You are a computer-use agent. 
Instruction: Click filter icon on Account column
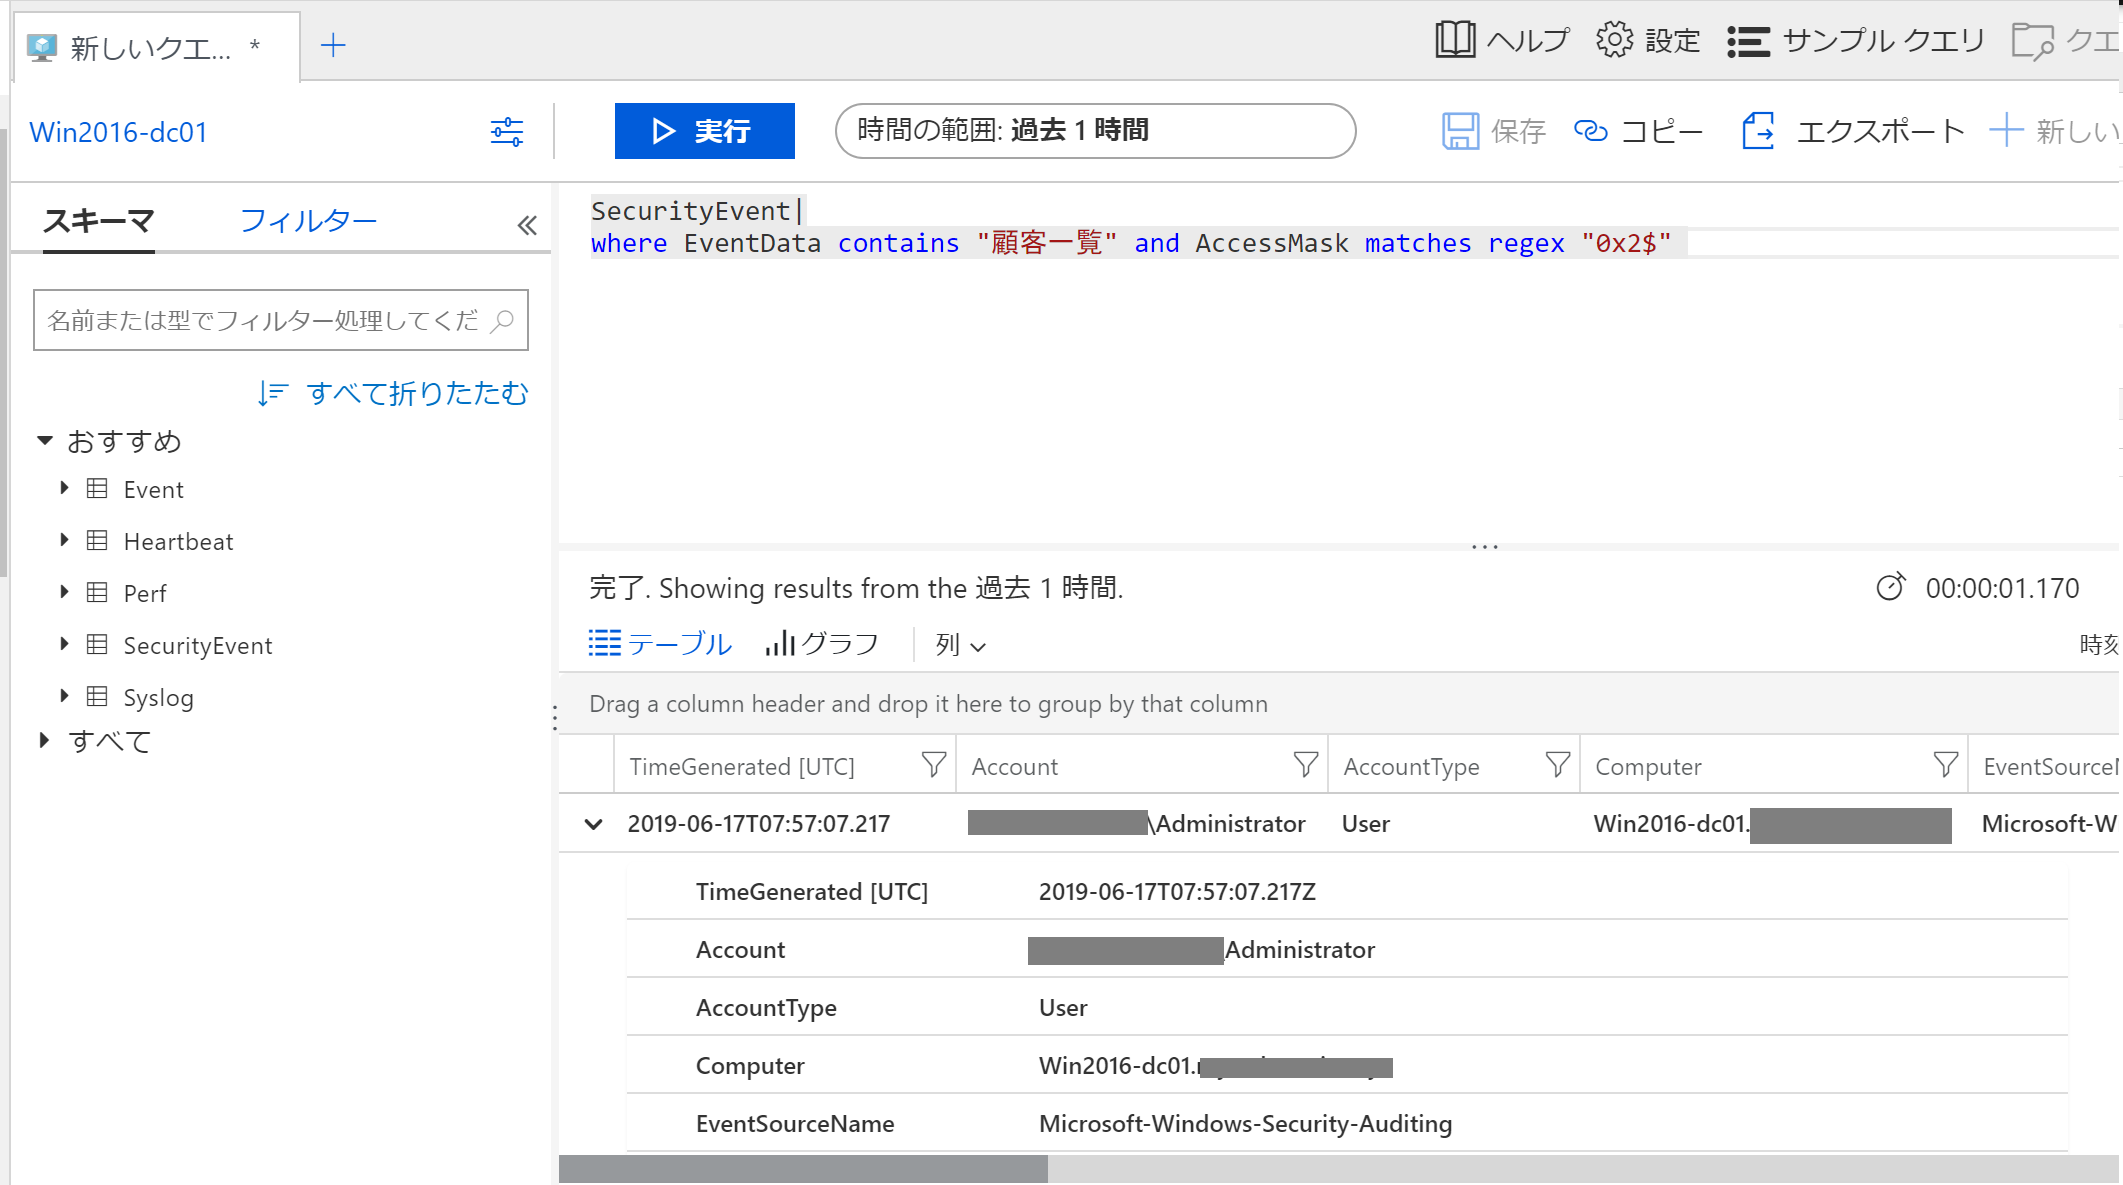(x=1305, y=766)
